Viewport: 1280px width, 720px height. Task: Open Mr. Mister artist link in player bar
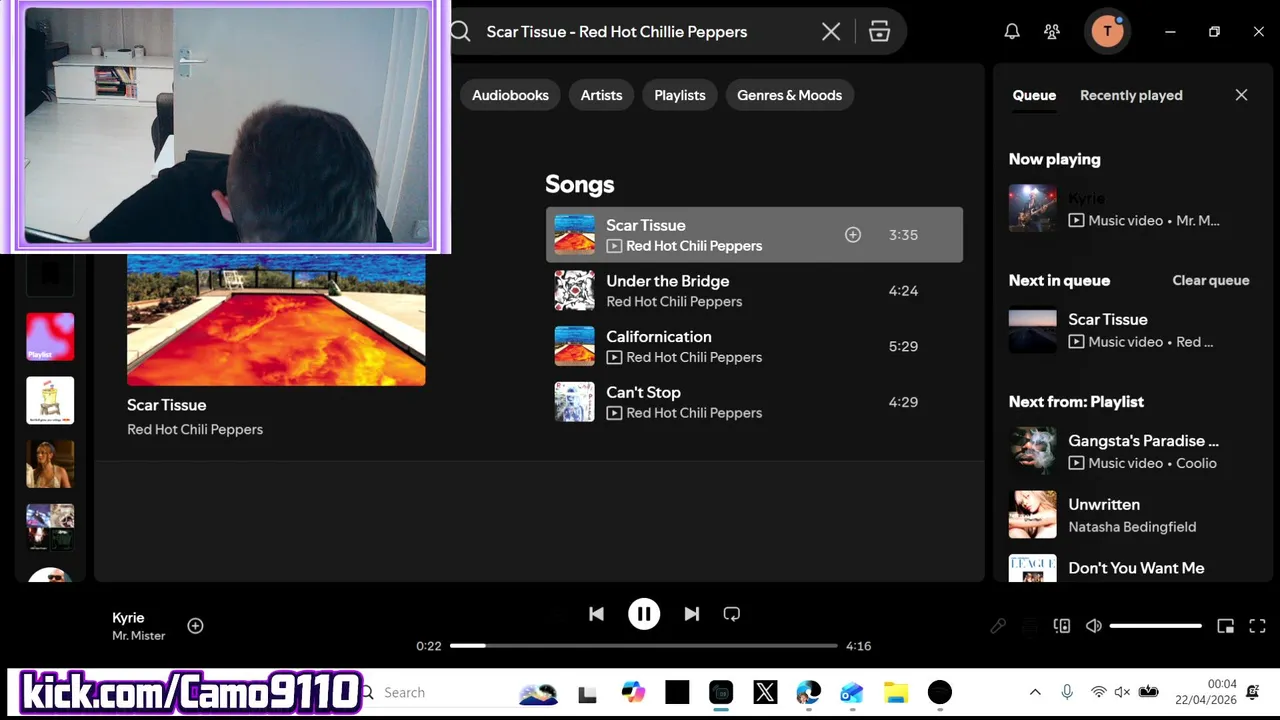coord(139,636)
